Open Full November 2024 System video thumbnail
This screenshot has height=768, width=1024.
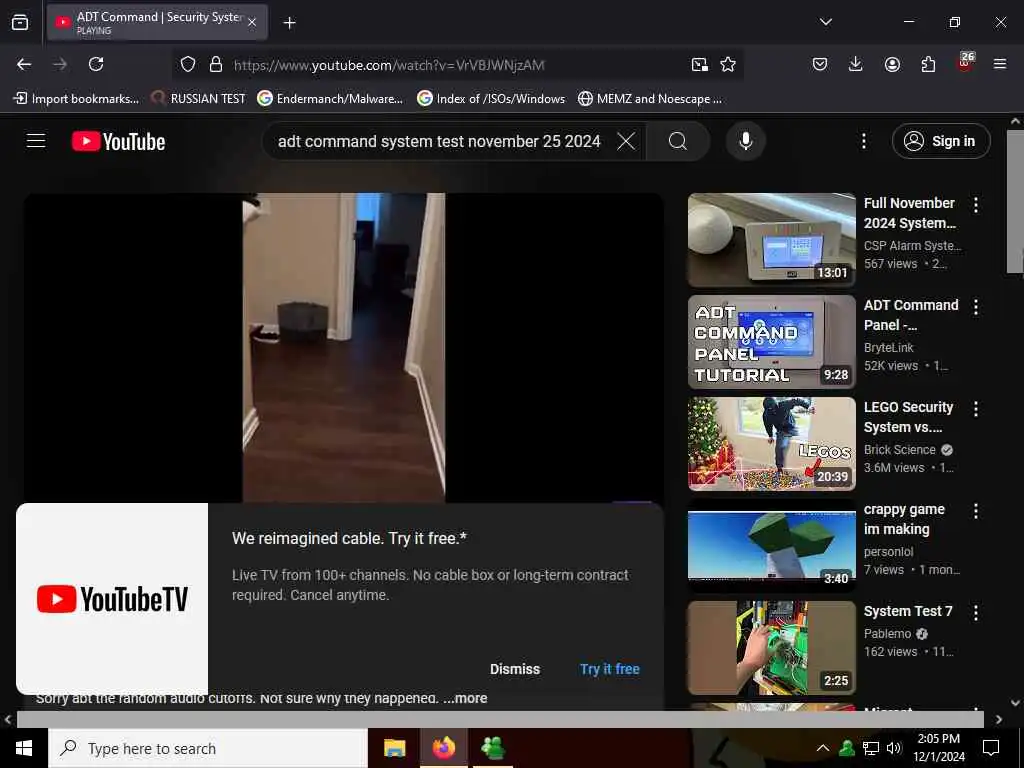[x=771, y=240]
